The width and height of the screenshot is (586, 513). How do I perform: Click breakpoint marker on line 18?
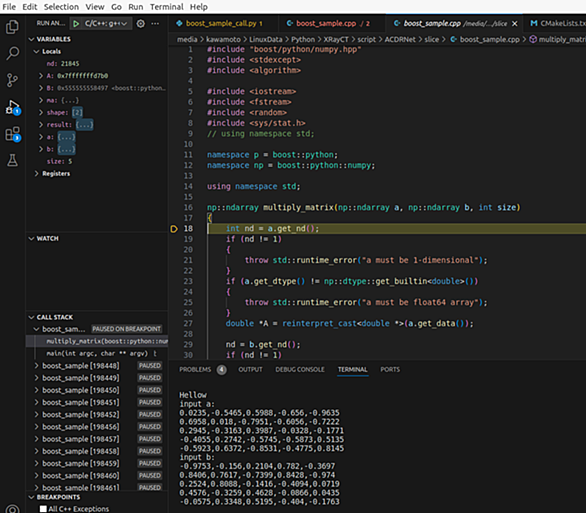pos(174,229)
